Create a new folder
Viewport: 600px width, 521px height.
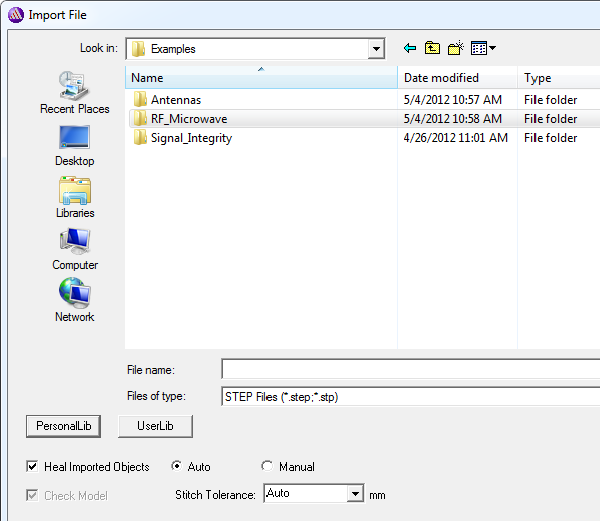point(456,48)
